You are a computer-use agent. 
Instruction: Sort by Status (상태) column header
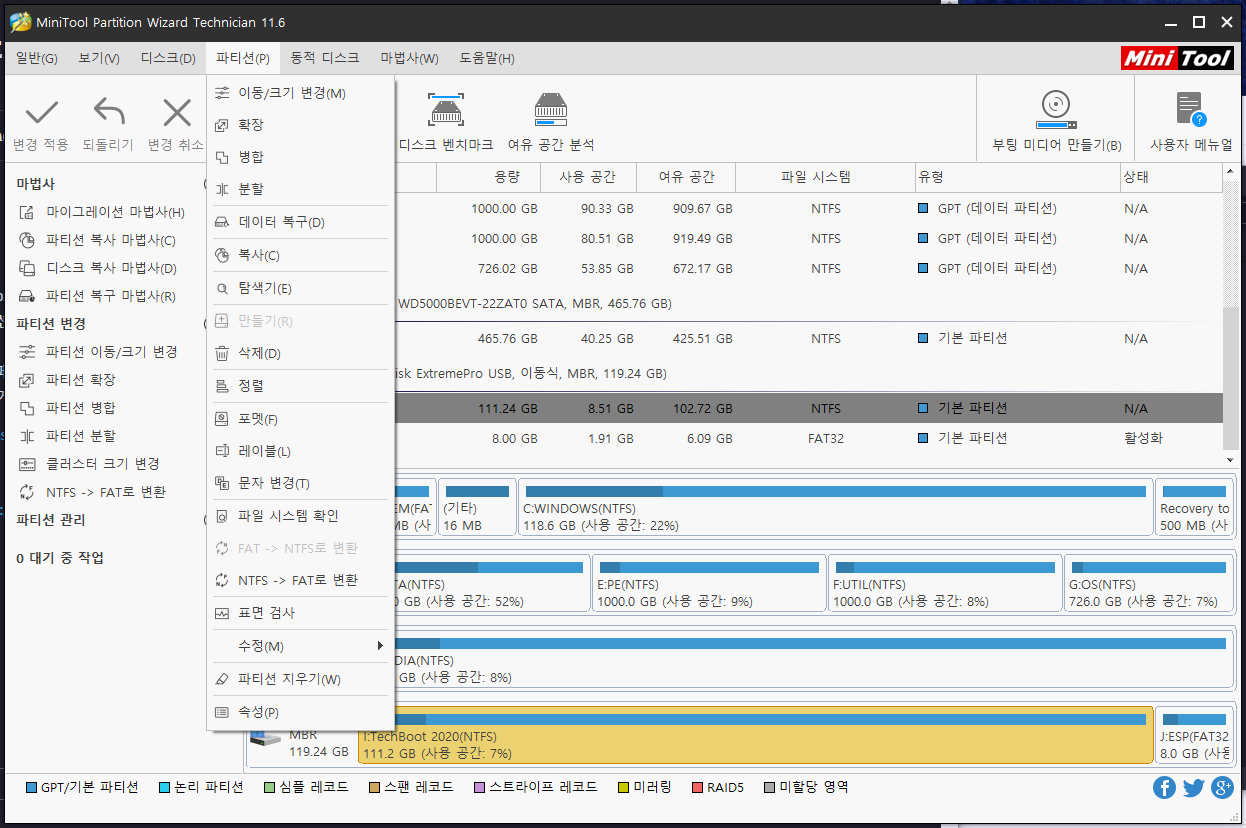1171,178
